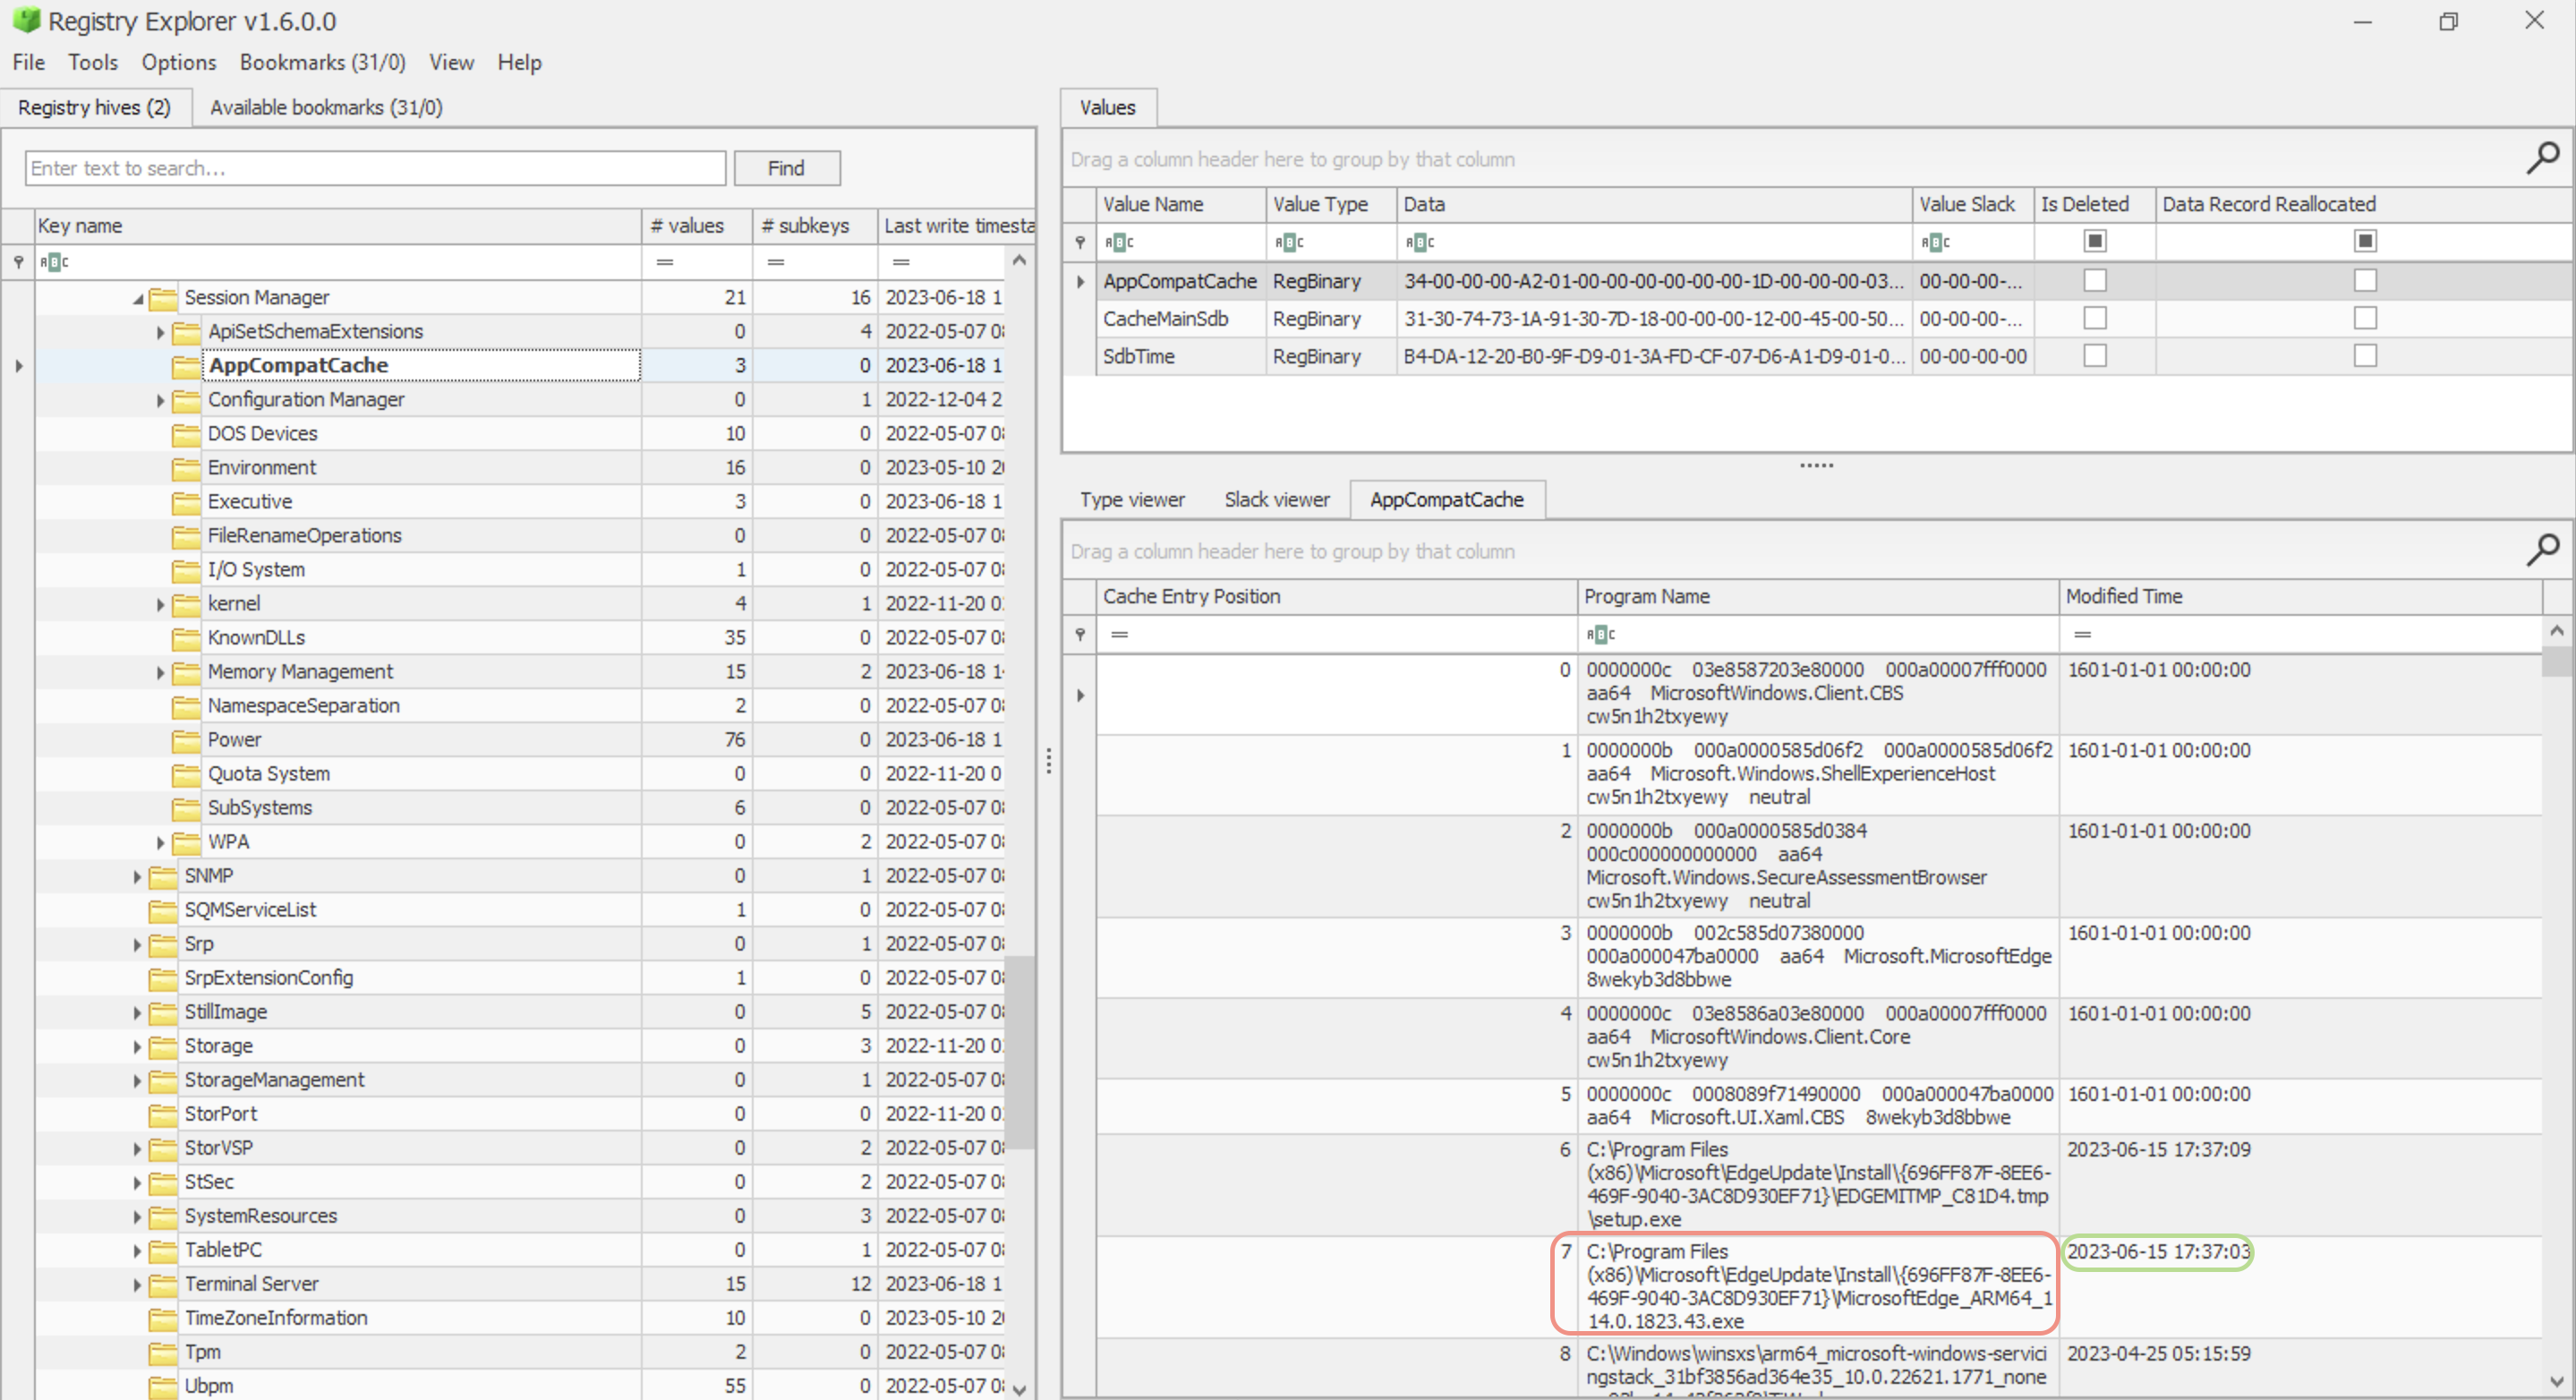Click the Value Slack filter condition icon

(x=1936, y=242)
